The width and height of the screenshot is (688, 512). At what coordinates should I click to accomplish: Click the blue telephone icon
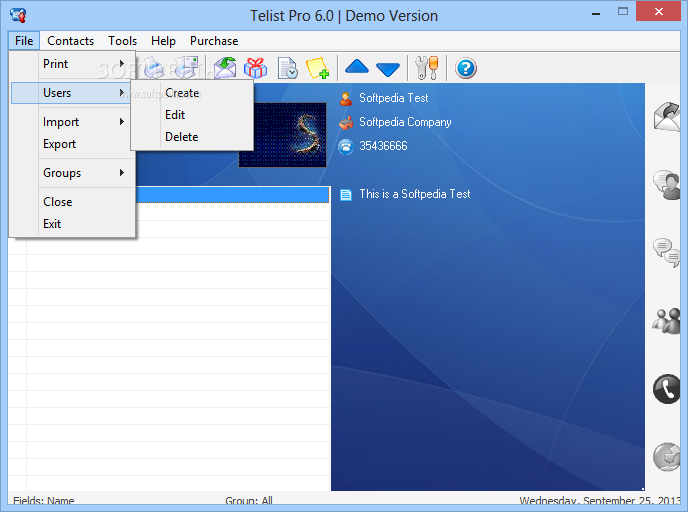coord(346,147)
